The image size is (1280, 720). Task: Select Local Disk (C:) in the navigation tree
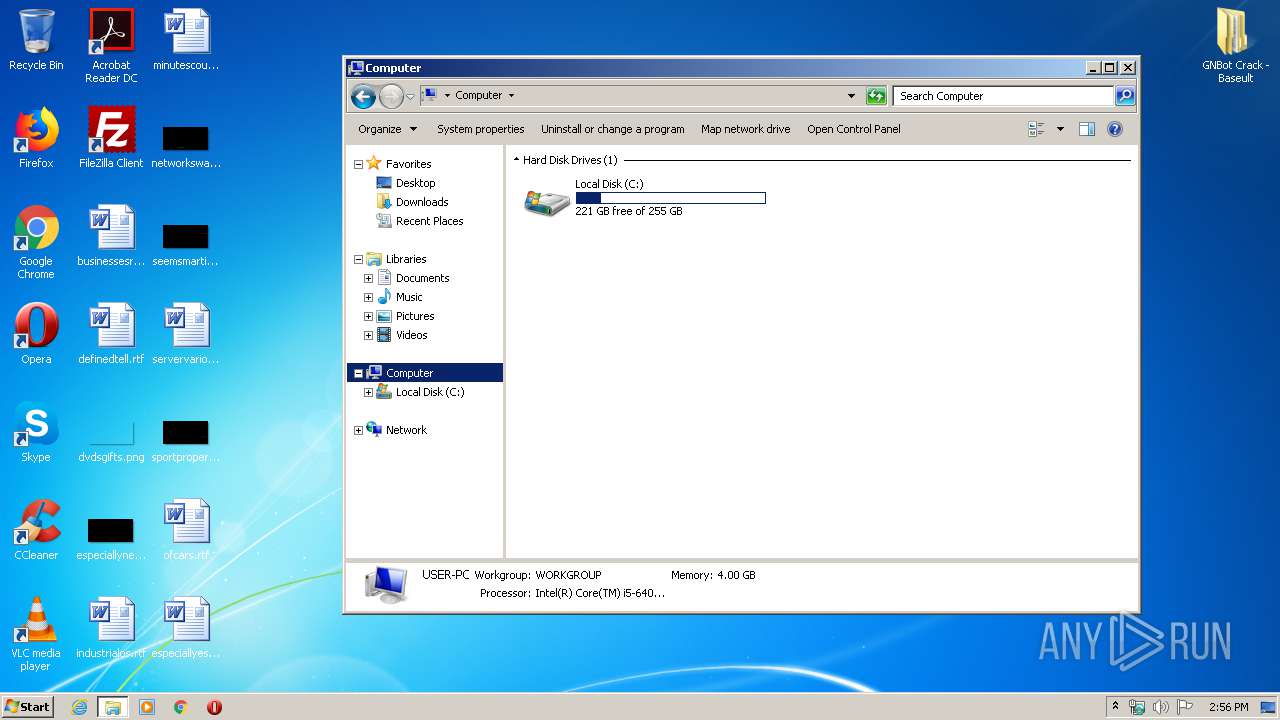point(430,392)
